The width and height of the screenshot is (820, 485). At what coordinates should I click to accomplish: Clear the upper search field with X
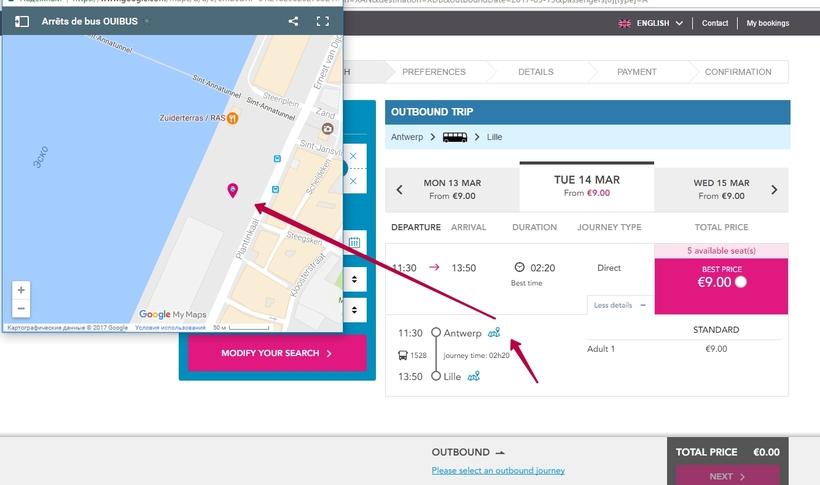tap(353, 156)
